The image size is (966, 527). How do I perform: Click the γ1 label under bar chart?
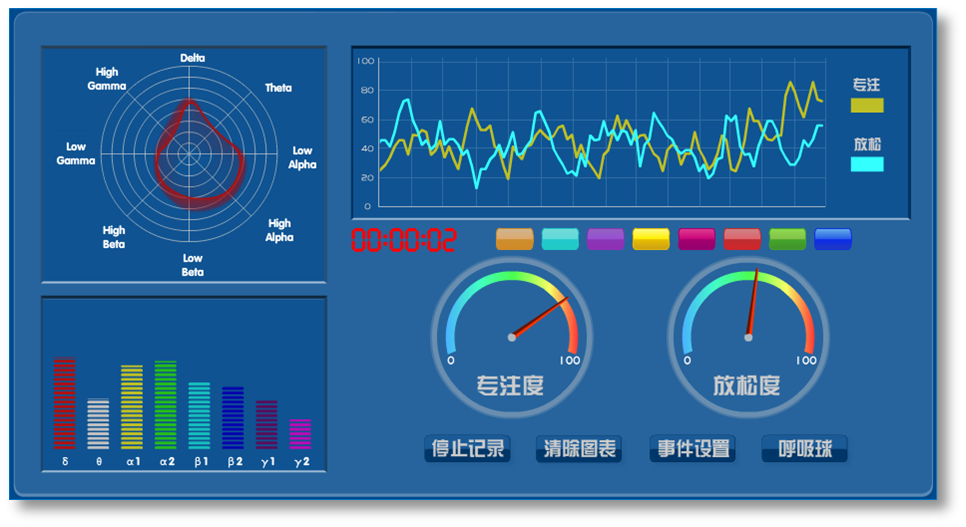[268, 462]
